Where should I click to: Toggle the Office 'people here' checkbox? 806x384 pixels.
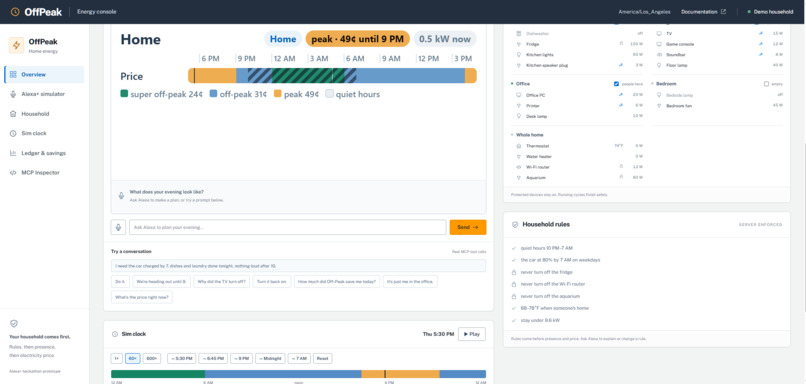tap(616, 84)
